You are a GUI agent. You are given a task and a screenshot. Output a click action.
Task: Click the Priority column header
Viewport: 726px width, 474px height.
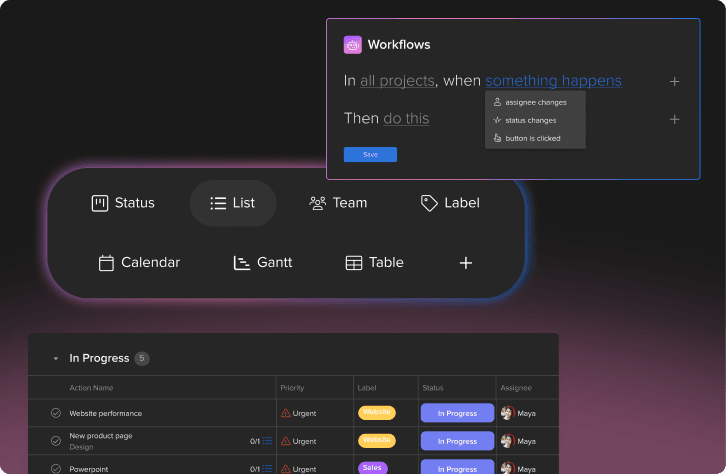[x=292, y=388]
